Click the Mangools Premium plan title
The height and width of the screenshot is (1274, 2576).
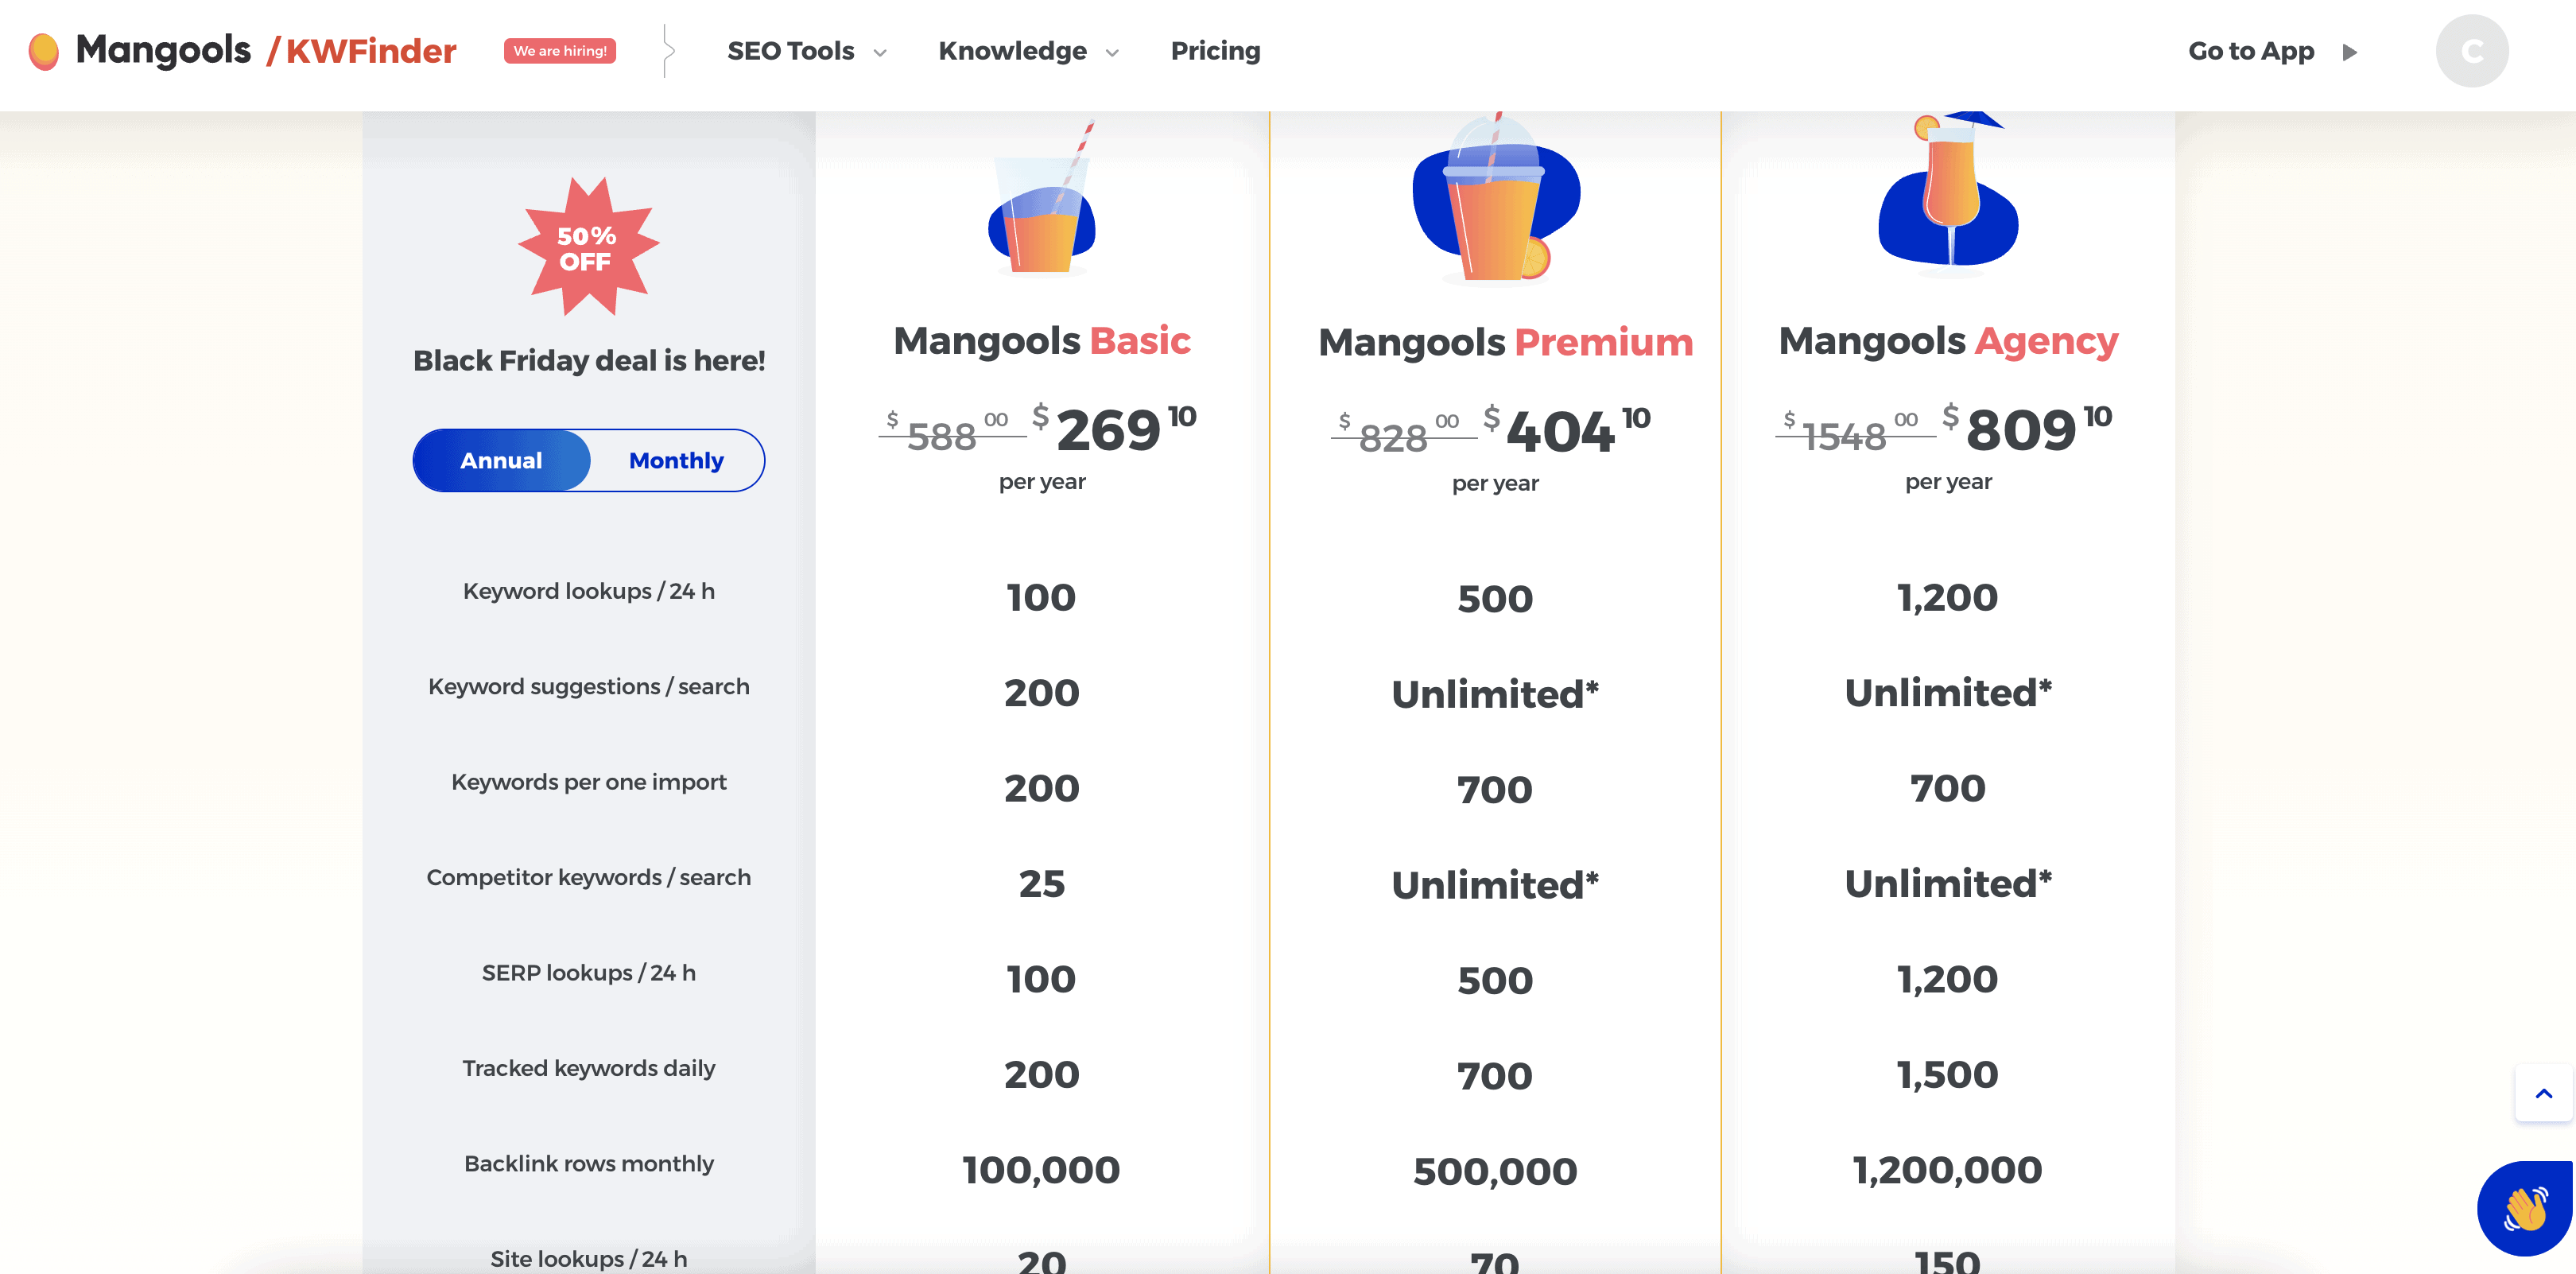coord(1505,342)
